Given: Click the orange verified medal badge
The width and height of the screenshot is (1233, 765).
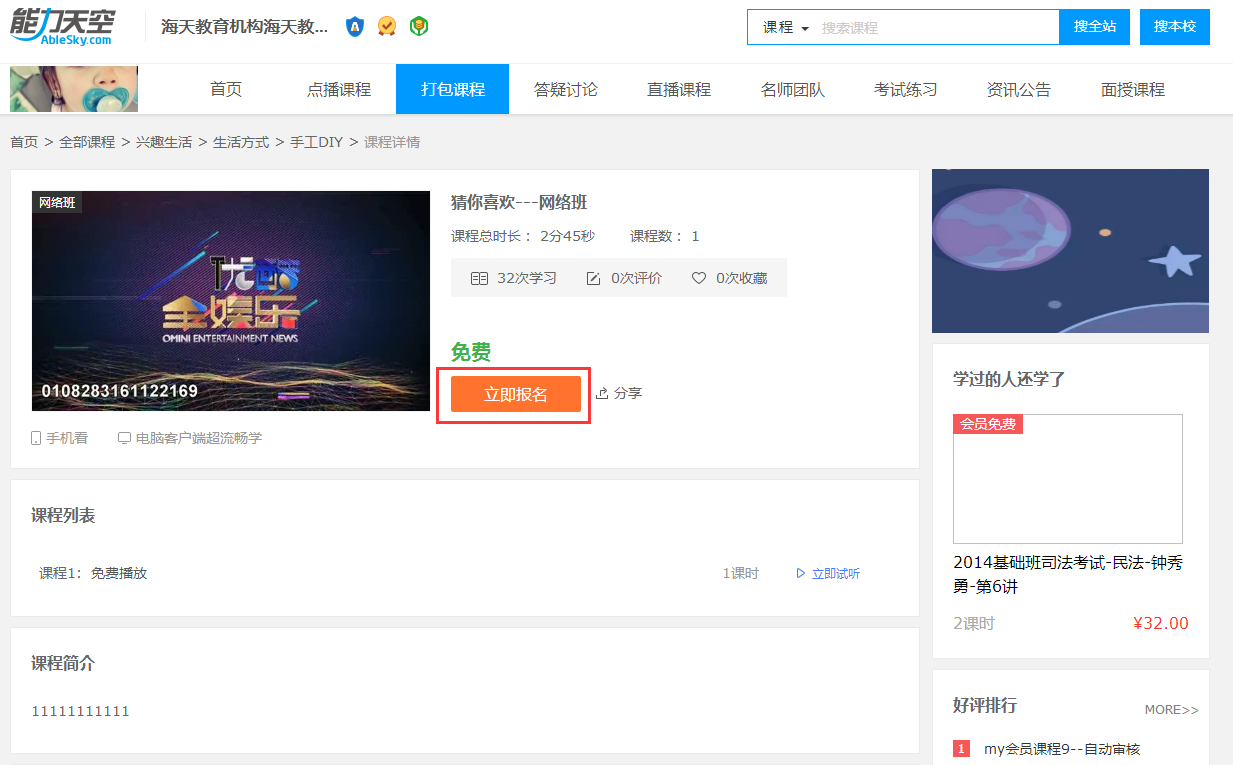Looking at the screenshot, I should [387, 27].
